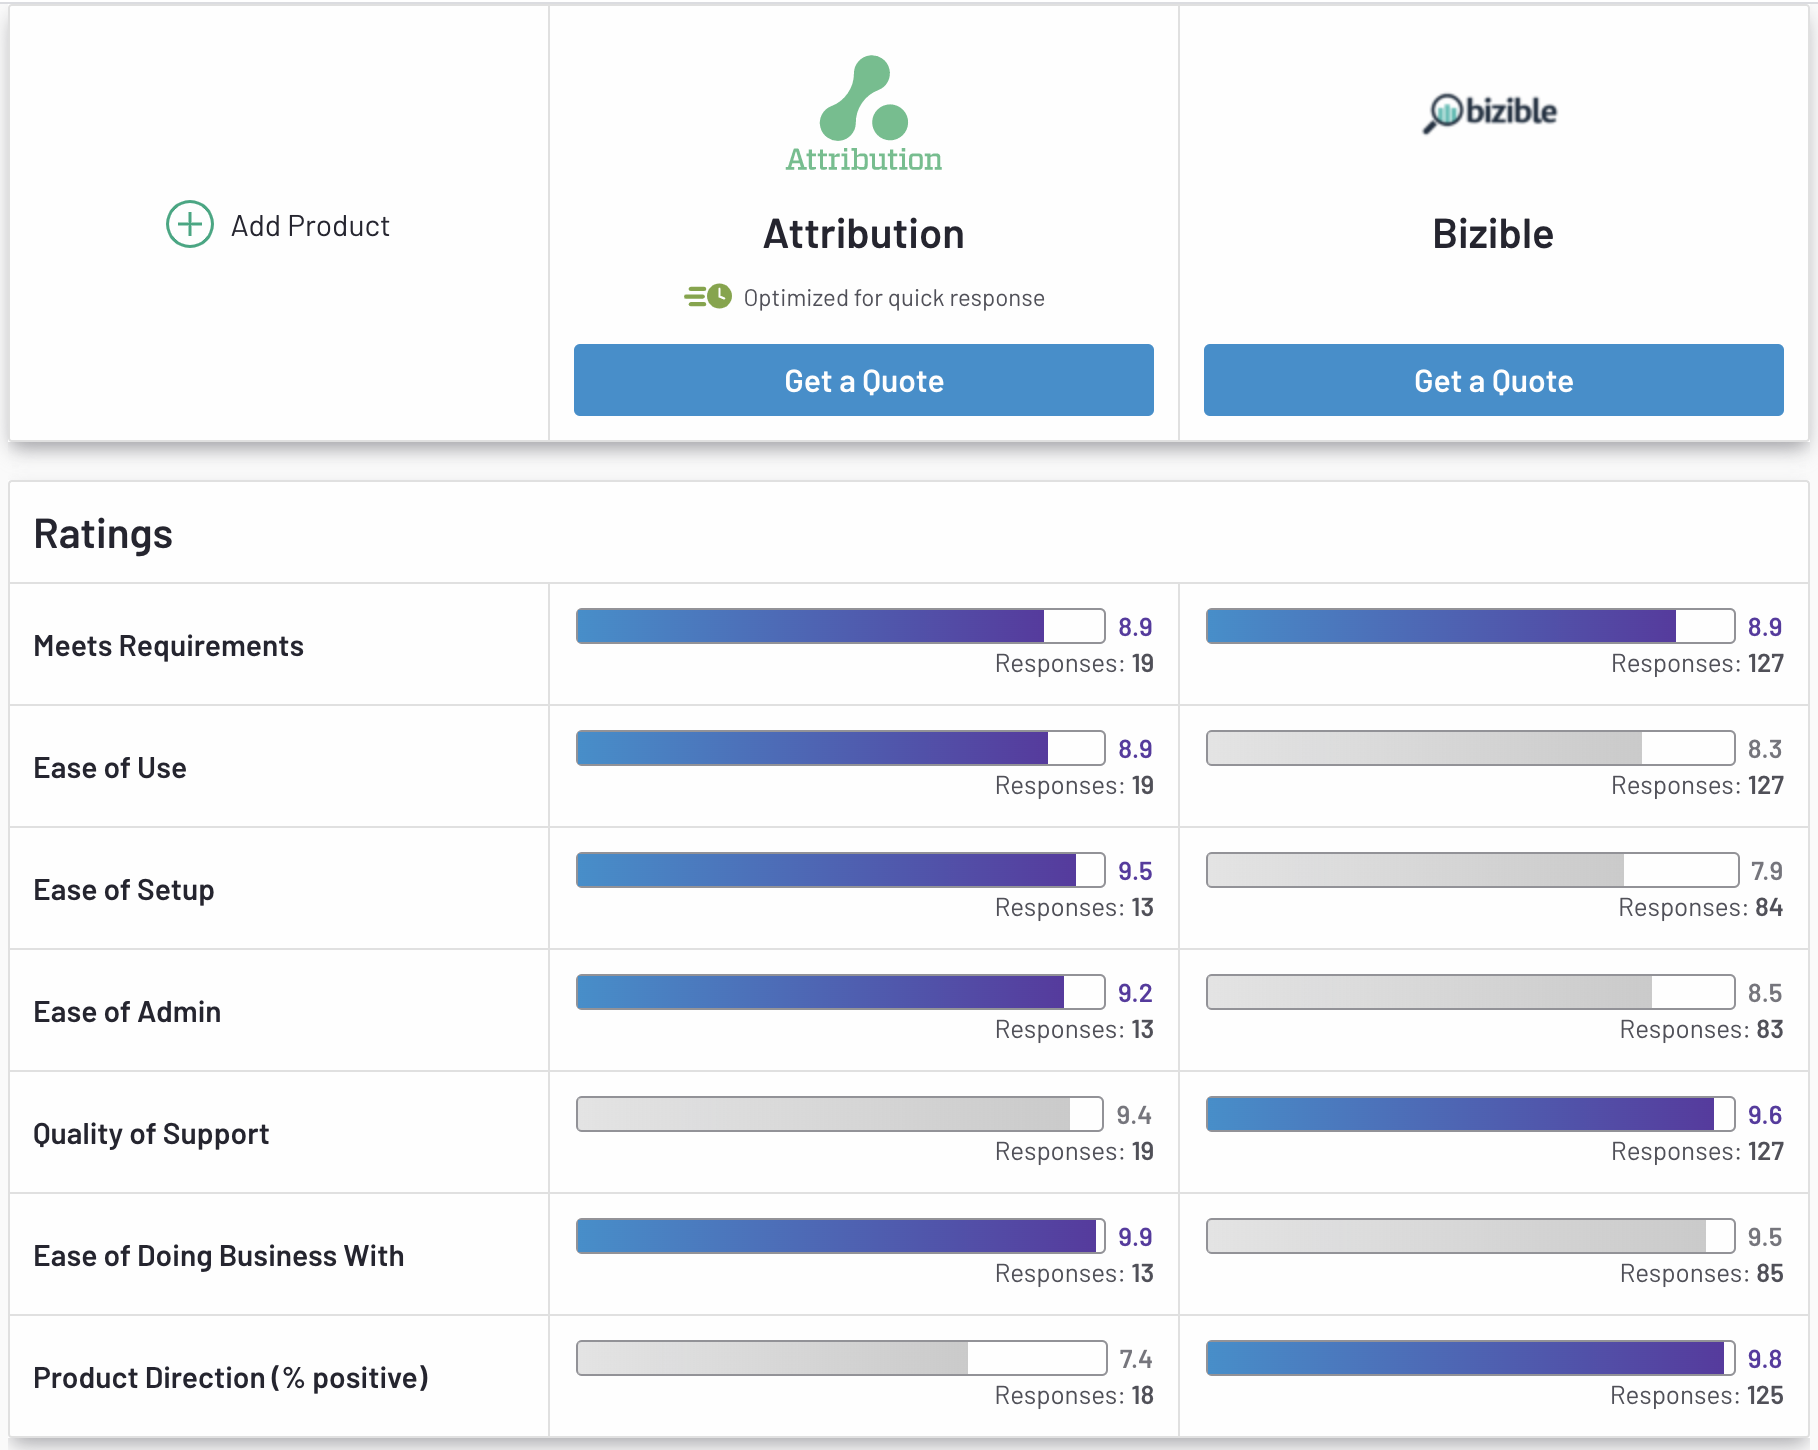Viewport: 1818px width, 1450px height.
Task: Click Attribution's Quality of Support rating bar
Action: pyautogui.click(x=840, y=1114)
